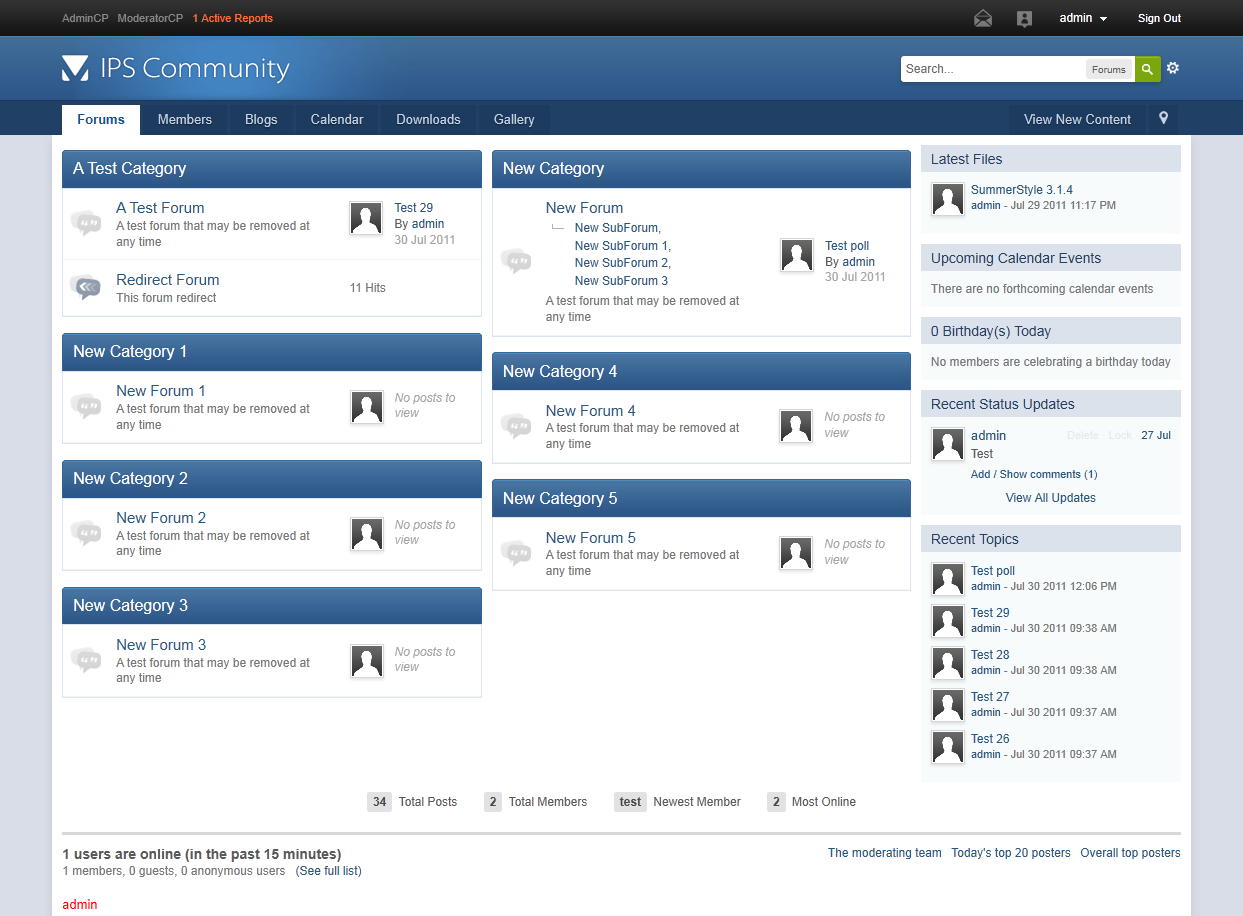Screen dimensions: 1243x916
Task: Click the IPS Community logo
Action: coord(175,68)
